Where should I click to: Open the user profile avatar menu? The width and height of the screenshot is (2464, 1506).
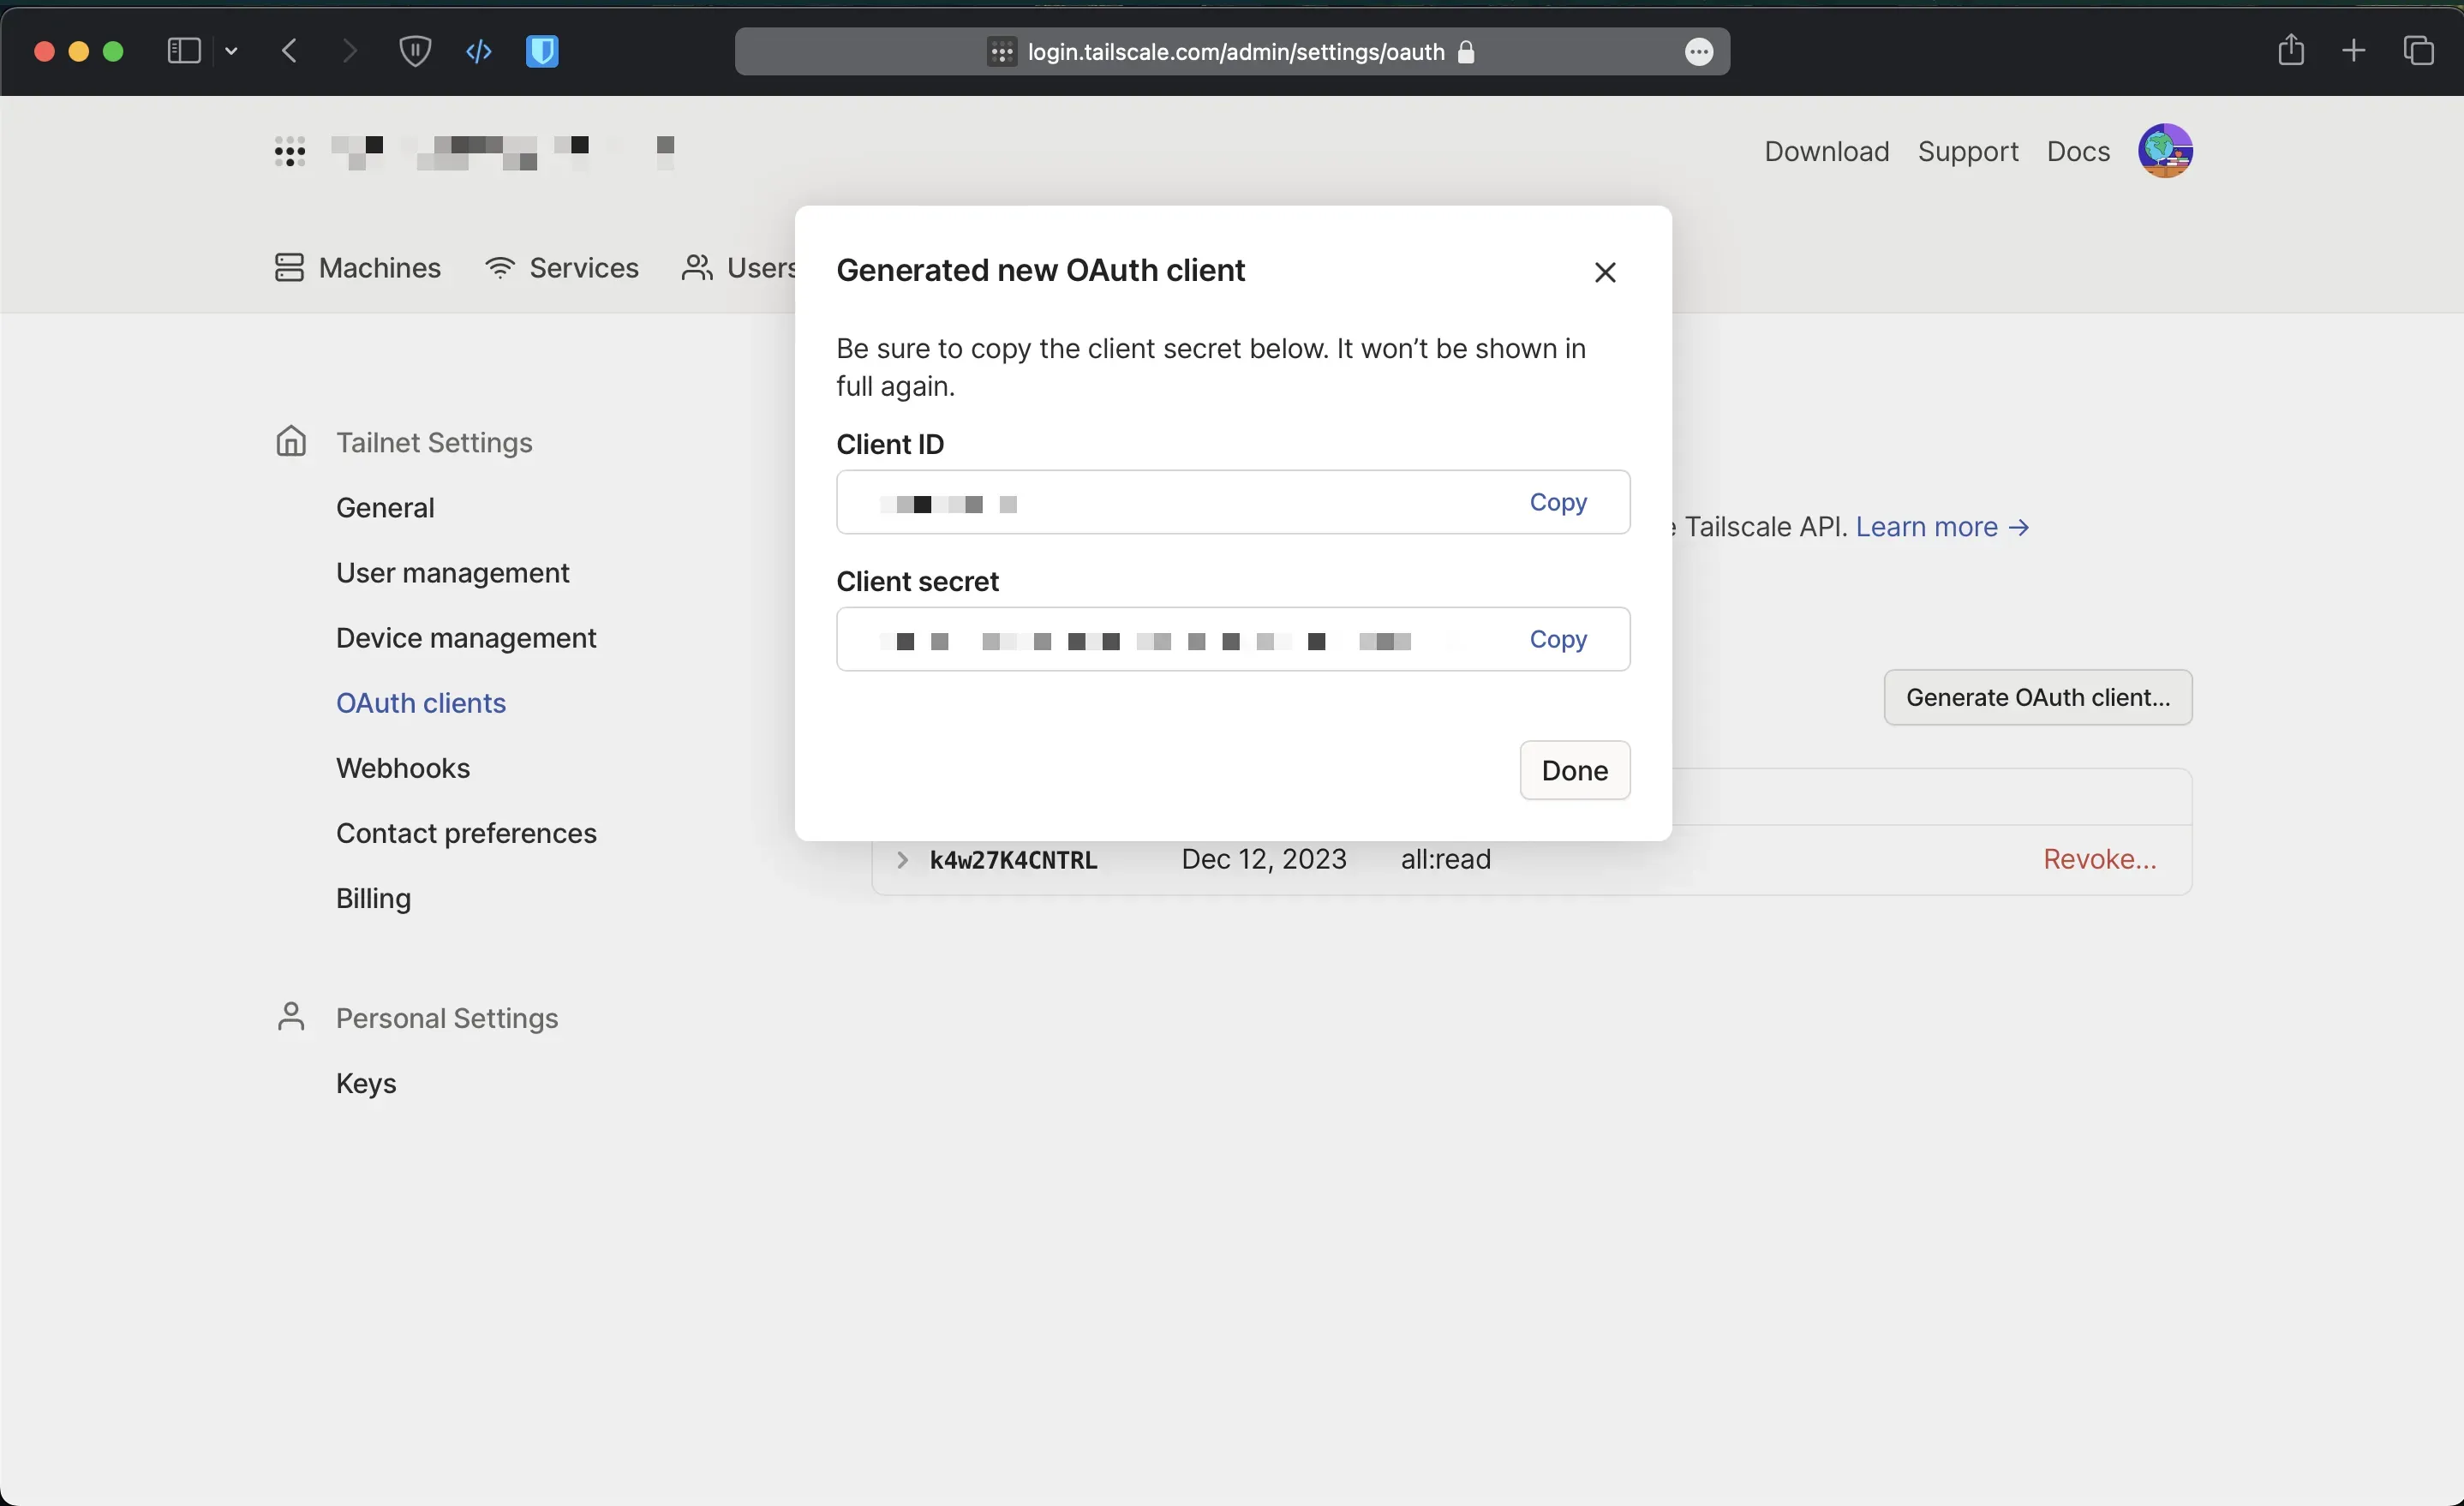2164,151
